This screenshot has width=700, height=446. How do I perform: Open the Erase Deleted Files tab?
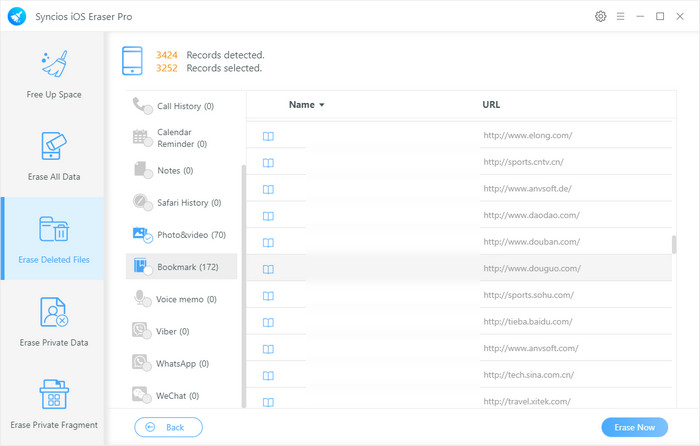tap(53, 239)
